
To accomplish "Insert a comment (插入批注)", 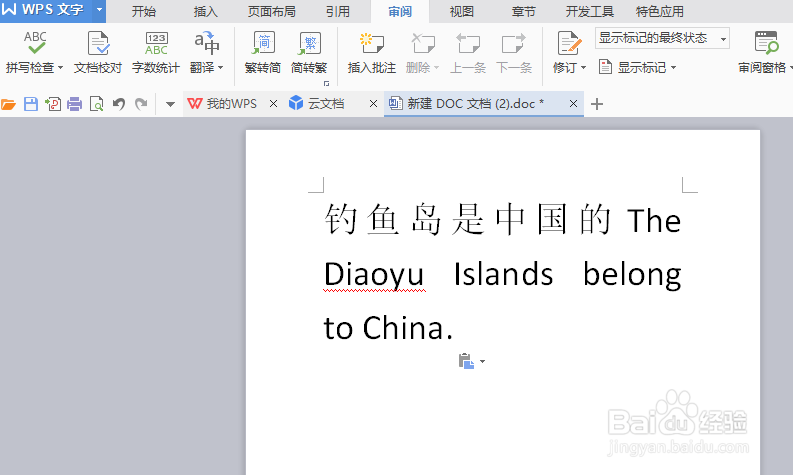I will coord(372,53).
